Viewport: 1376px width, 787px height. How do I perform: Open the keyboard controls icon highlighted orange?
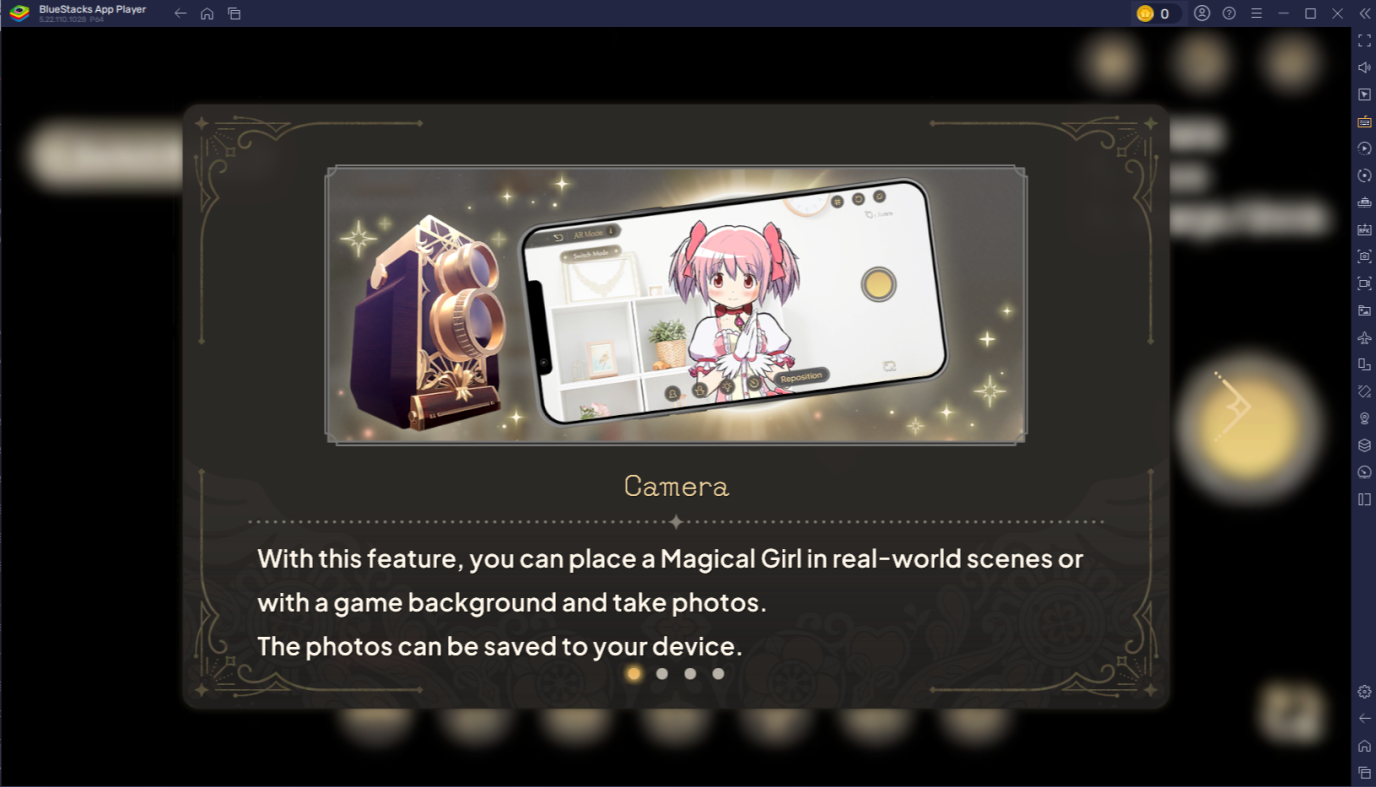1364,121
